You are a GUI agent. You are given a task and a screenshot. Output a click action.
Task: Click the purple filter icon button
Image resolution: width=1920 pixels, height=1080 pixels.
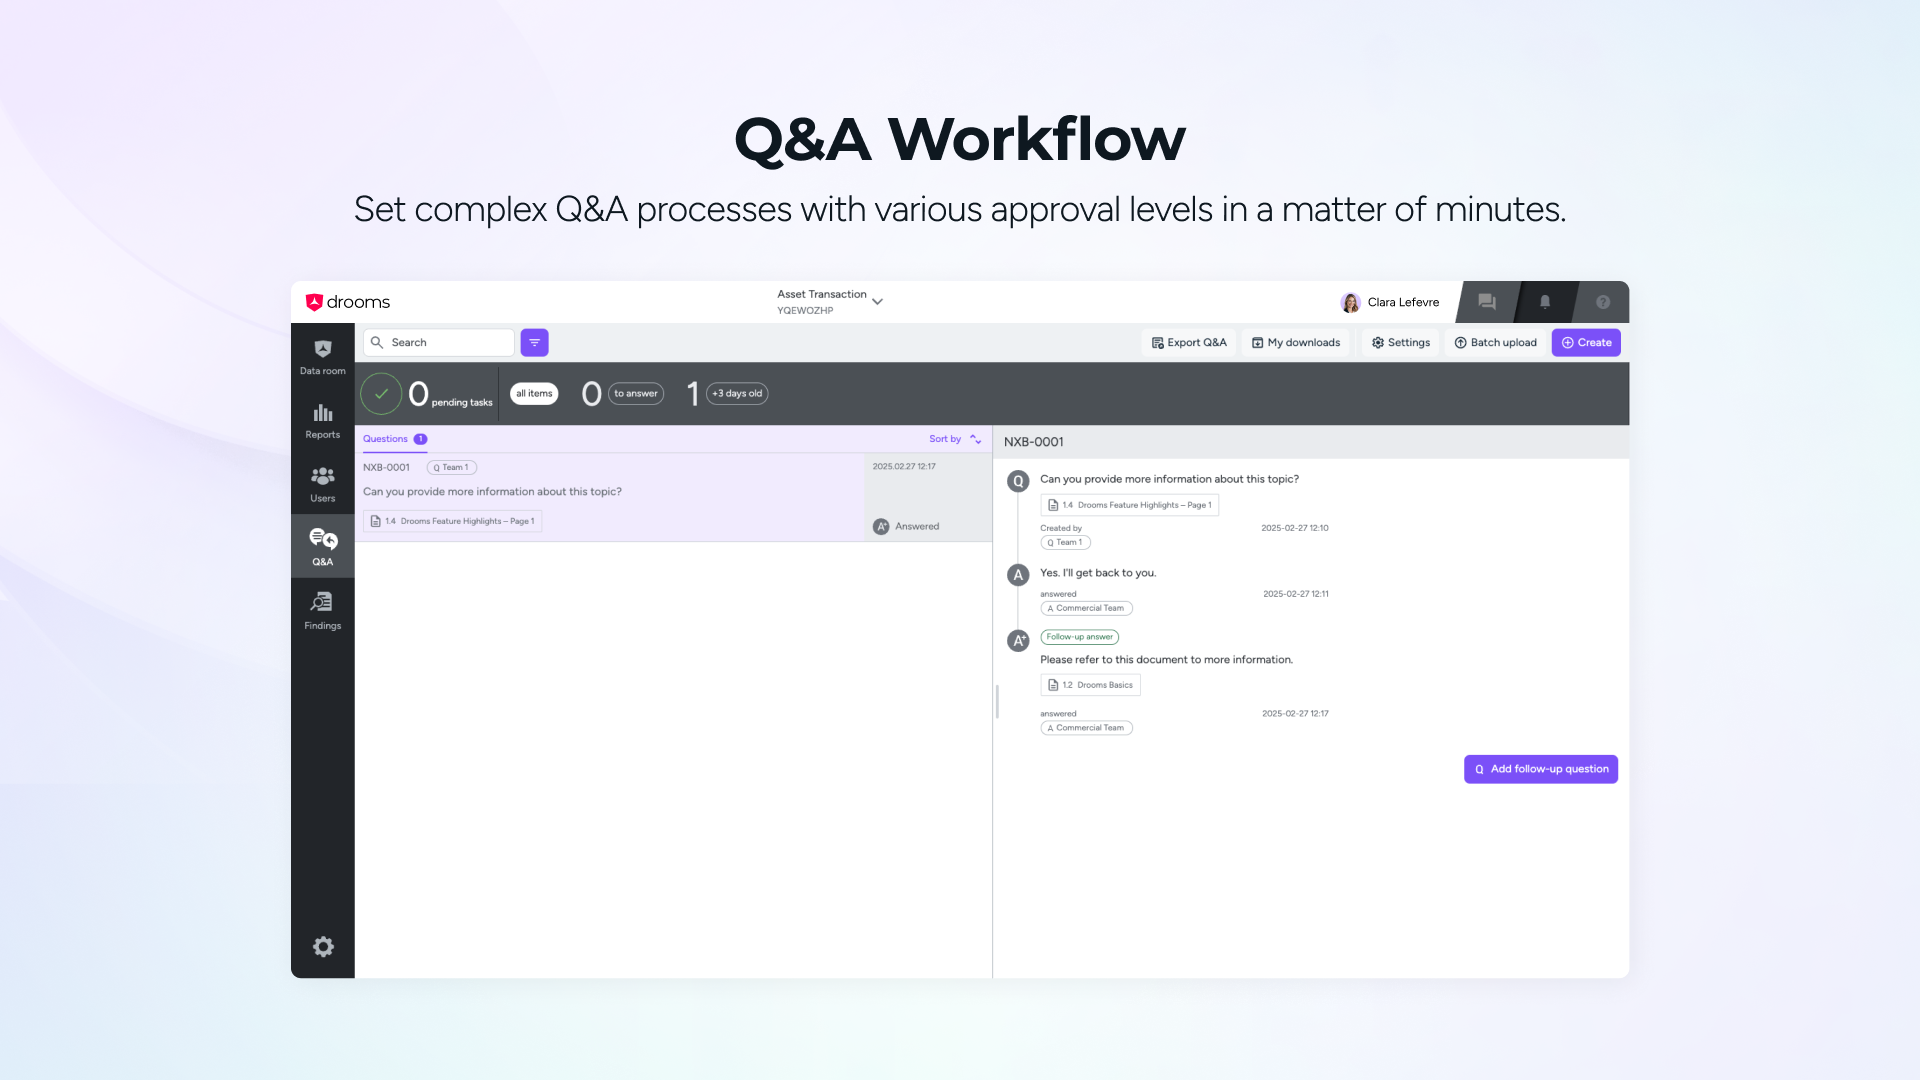coord(534,342)
